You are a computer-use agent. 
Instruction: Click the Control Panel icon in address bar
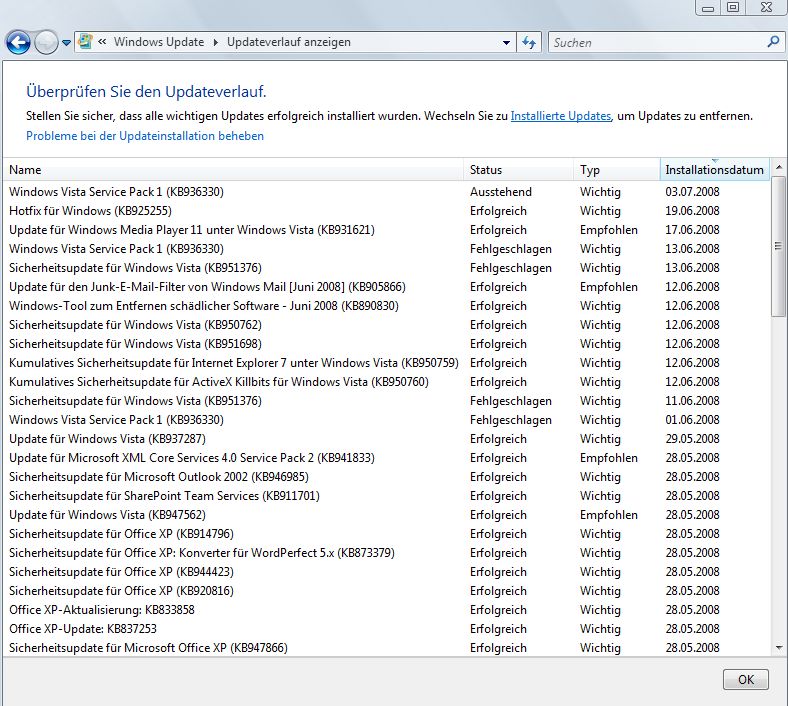[x=85, y=41]
